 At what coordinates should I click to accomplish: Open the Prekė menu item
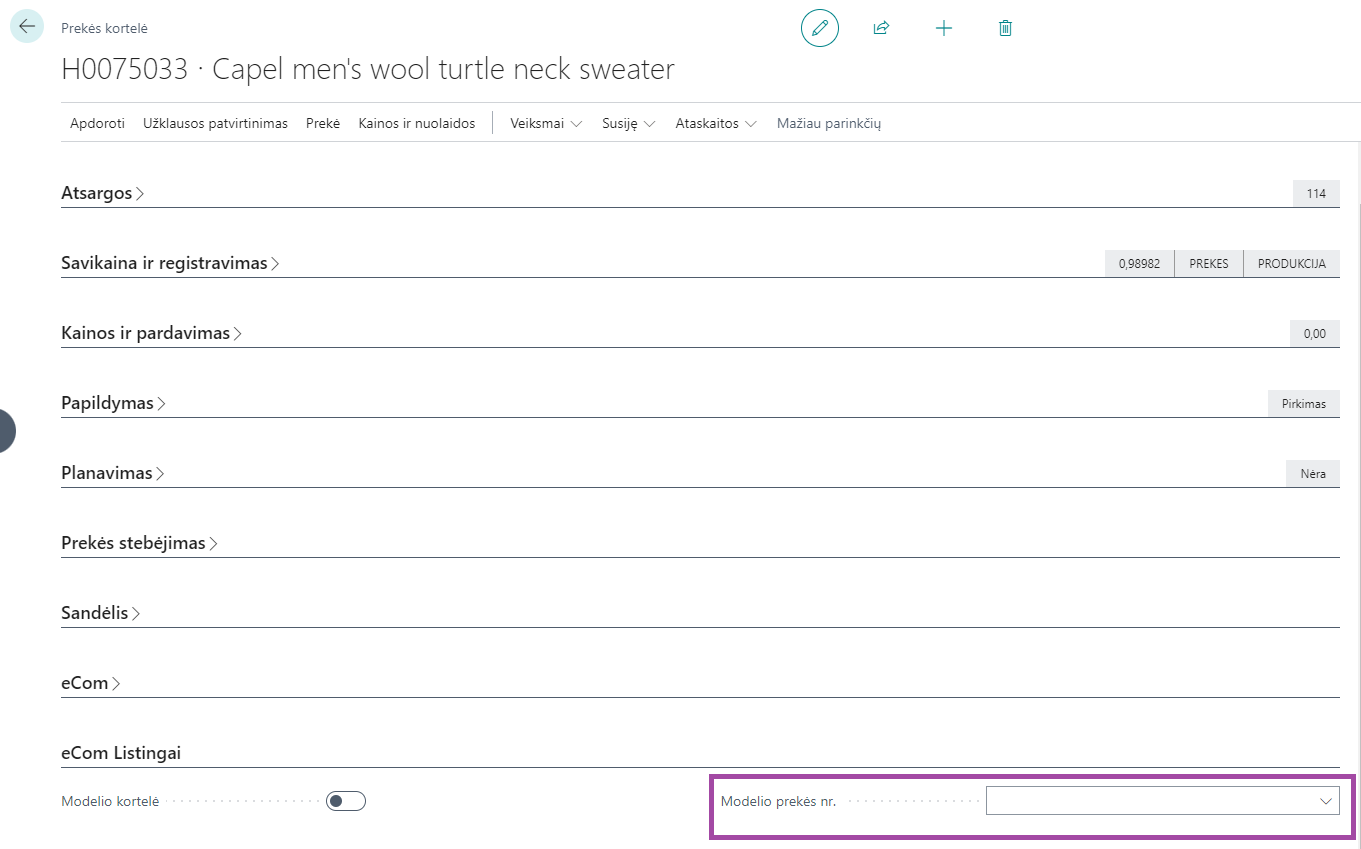(x=323, y=123)
